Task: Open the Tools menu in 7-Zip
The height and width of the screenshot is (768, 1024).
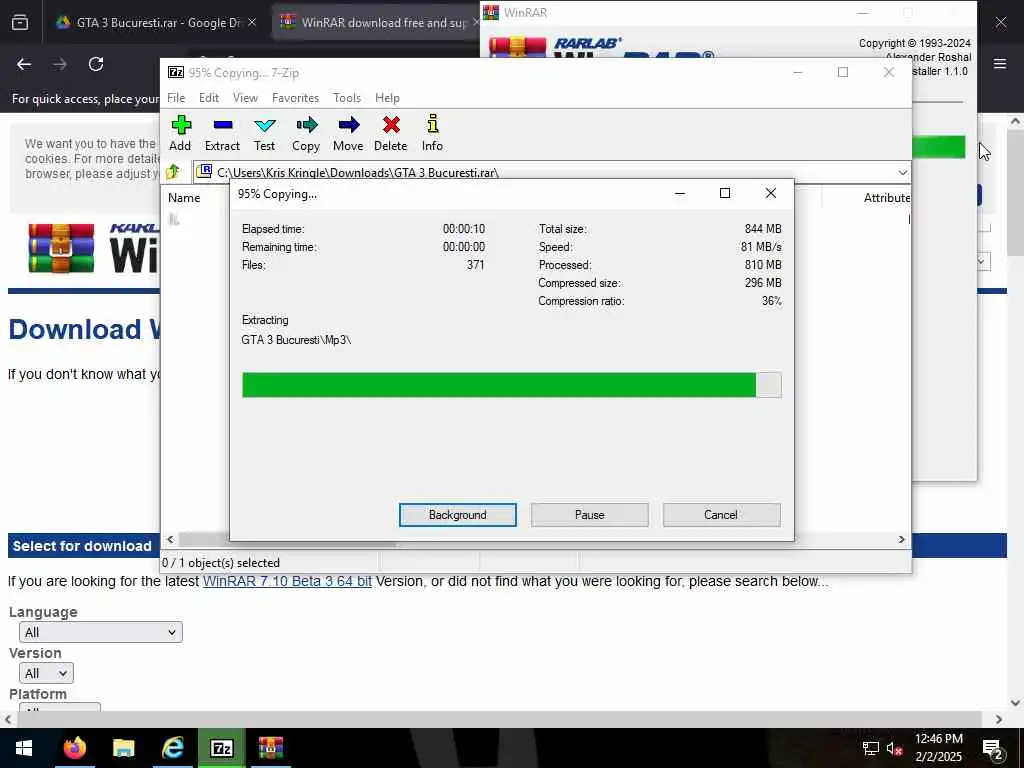Action: pyautogui.click(x=347, y=98)
